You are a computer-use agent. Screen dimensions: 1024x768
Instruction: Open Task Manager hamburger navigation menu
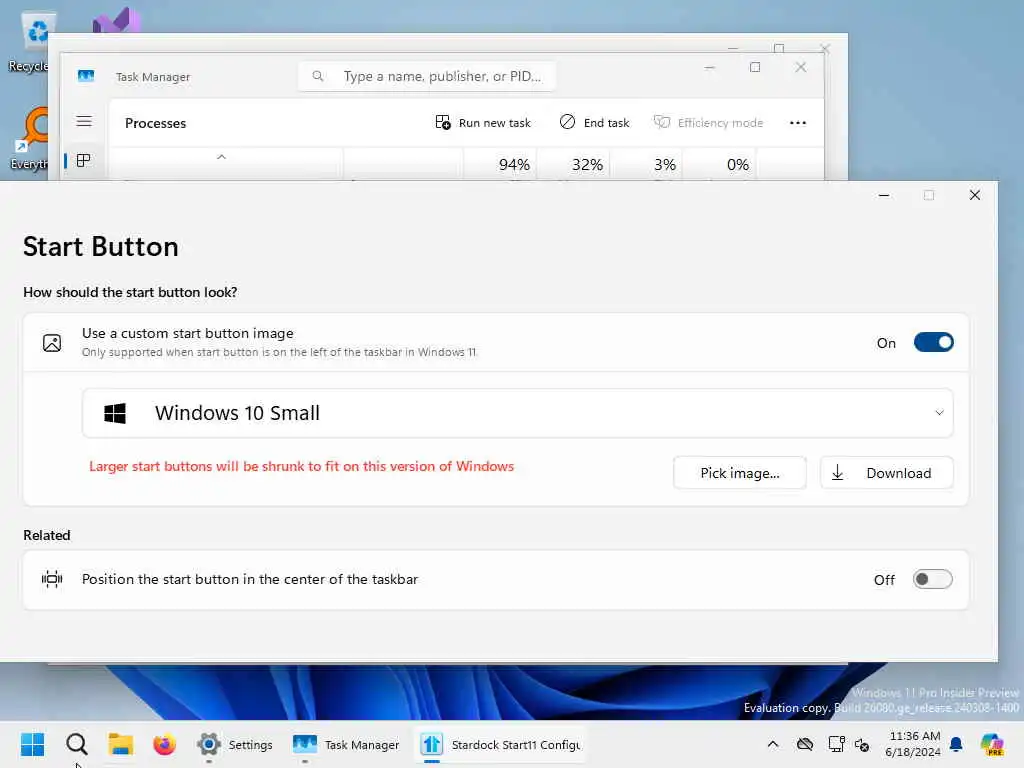pos(84,121)
